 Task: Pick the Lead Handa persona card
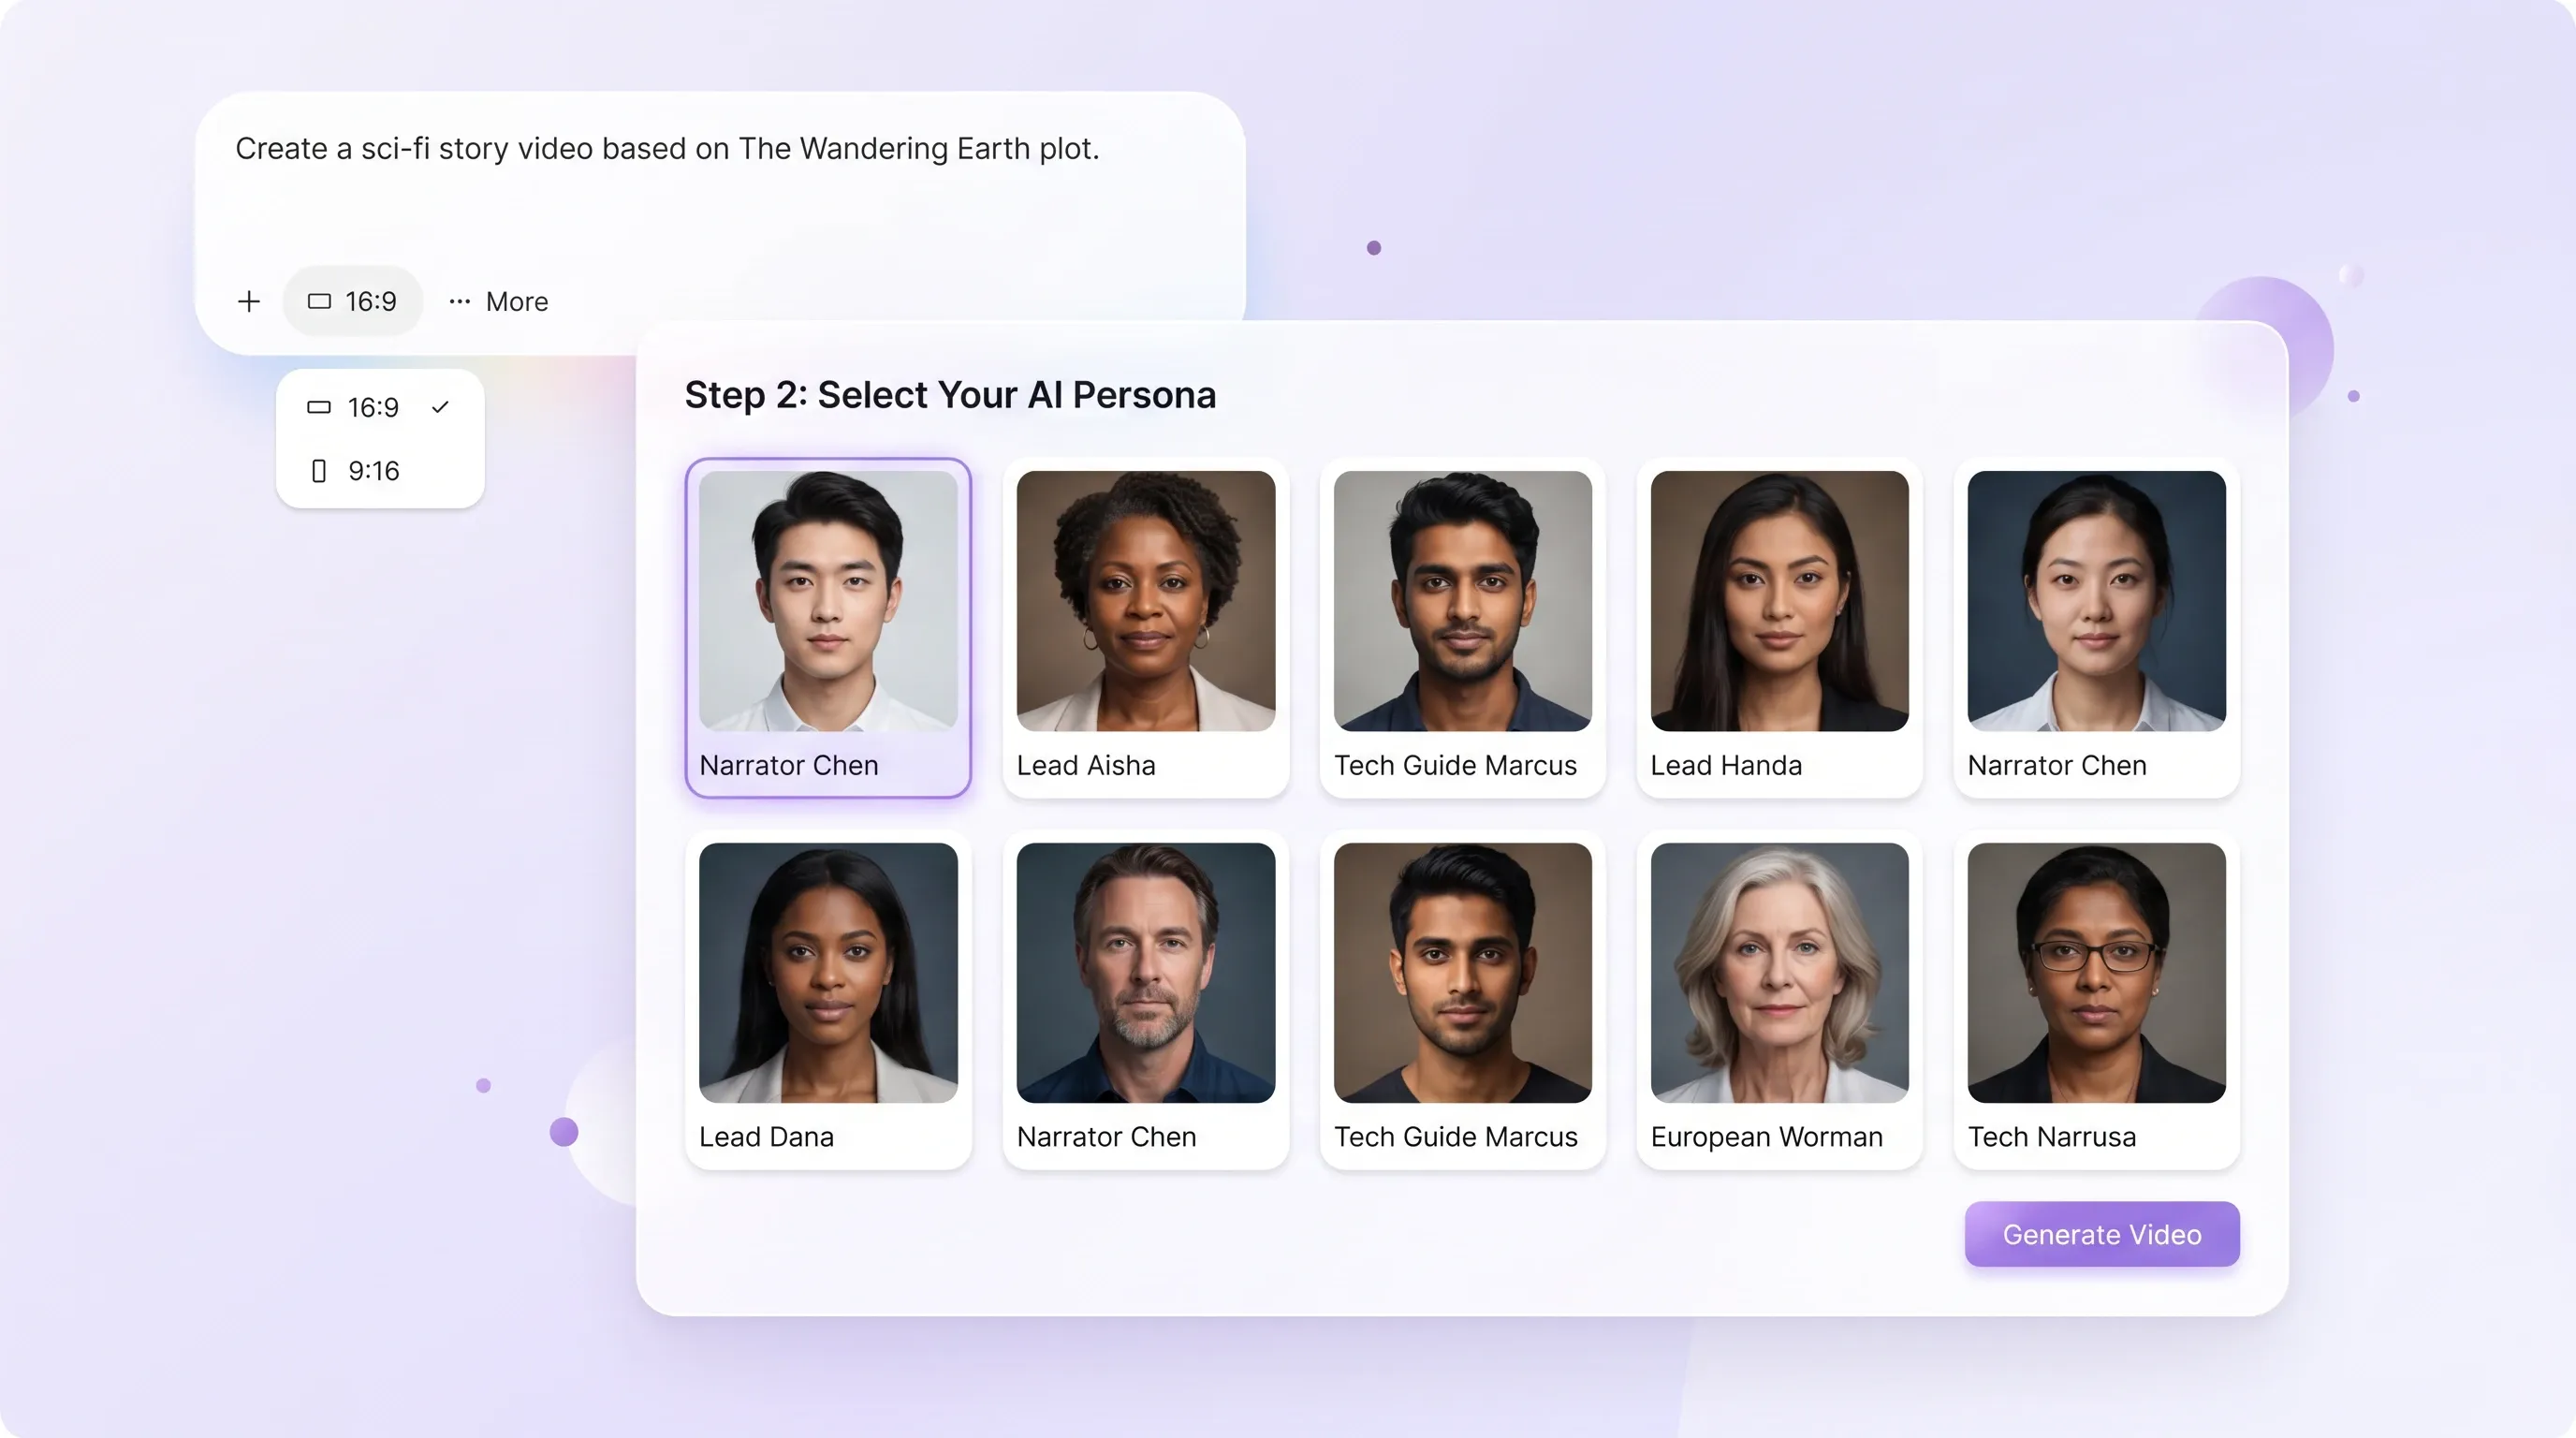[x=1780, y=628]
